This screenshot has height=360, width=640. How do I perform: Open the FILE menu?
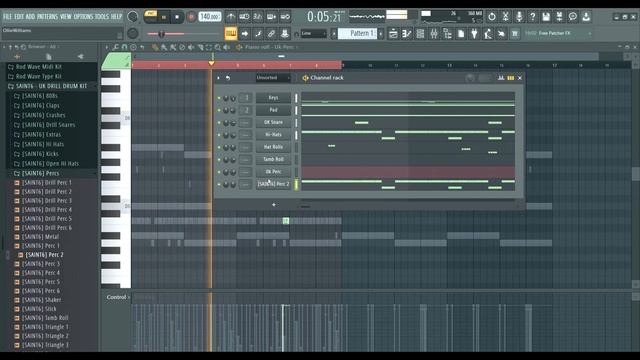[x=7, y=17]
